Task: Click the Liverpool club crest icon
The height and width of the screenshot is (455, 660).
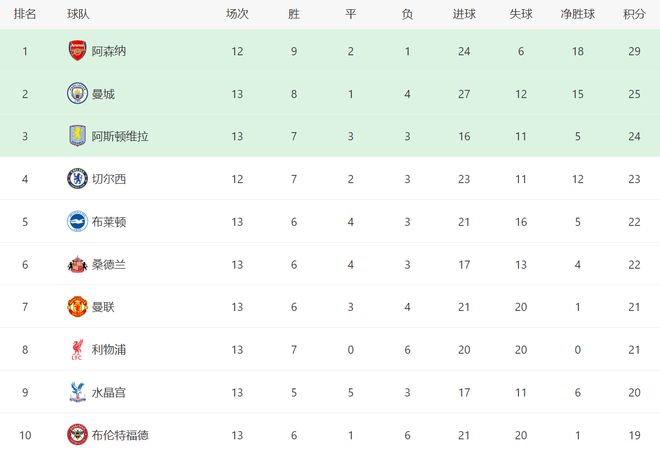Action: pos(77,350)
